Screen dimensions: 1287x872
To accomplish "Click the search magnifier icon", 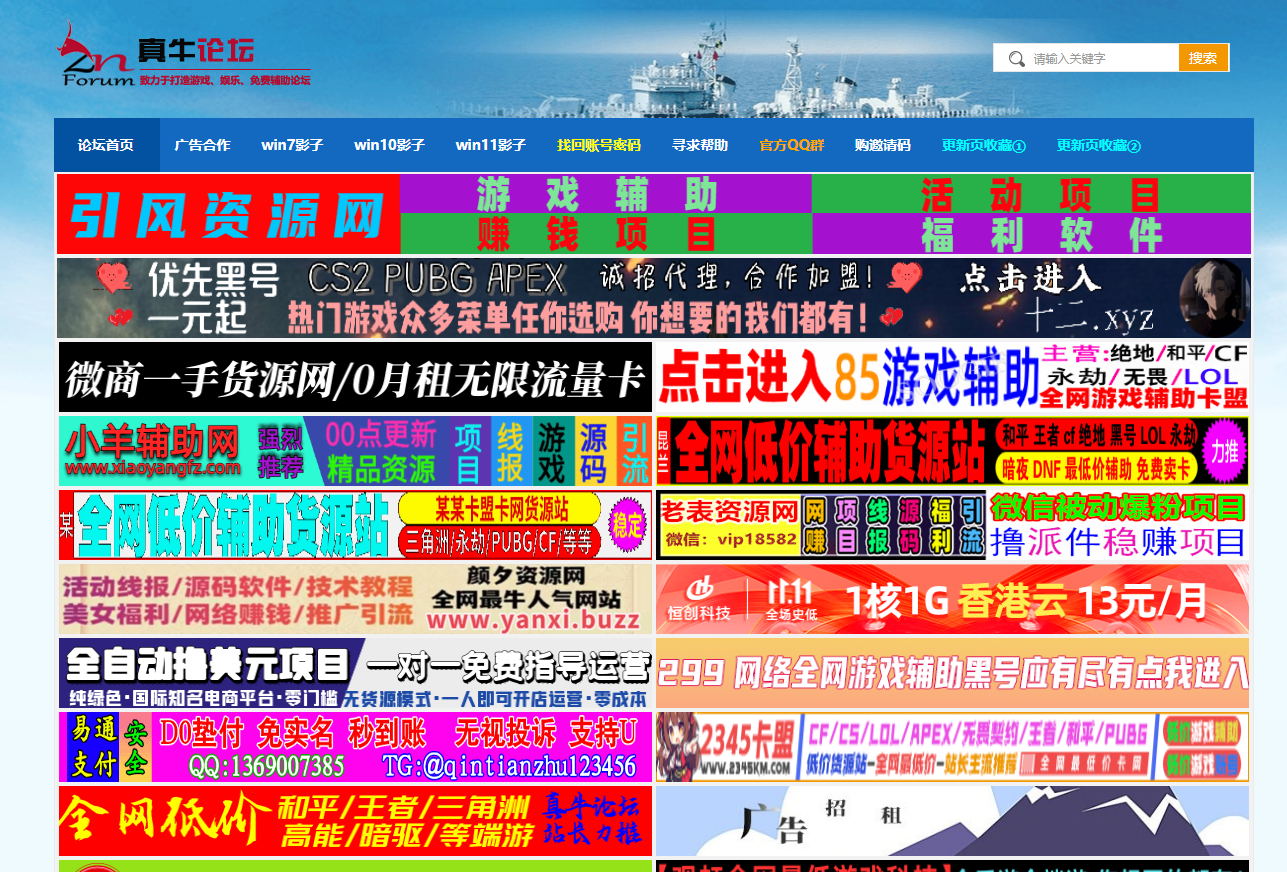I will (1016, 59).
